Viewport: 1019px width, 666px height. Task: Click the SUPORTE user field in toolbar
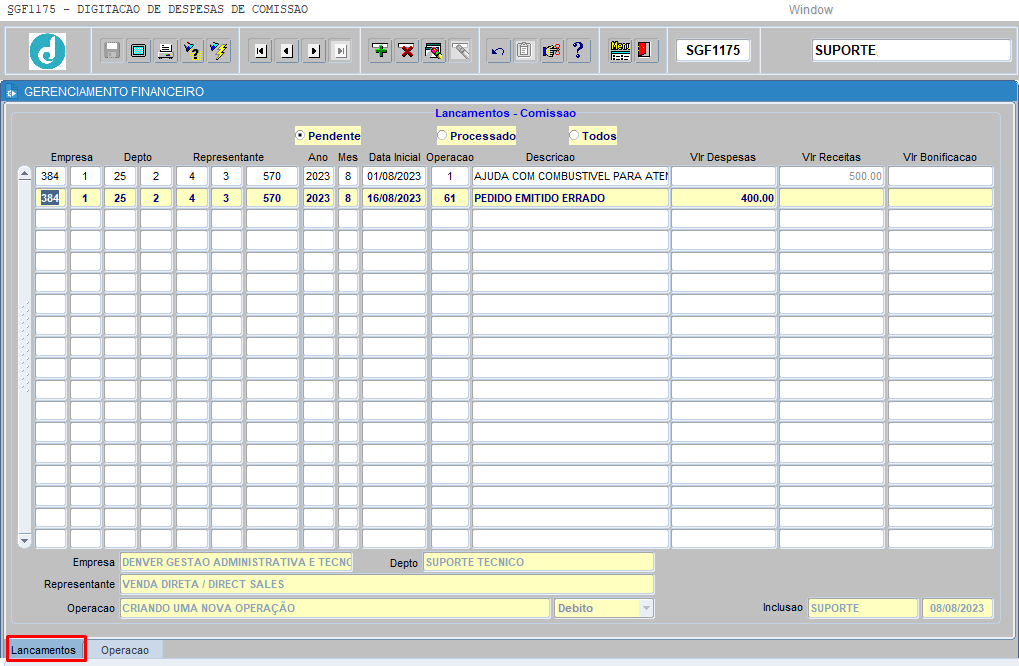(x=911, y=50)
